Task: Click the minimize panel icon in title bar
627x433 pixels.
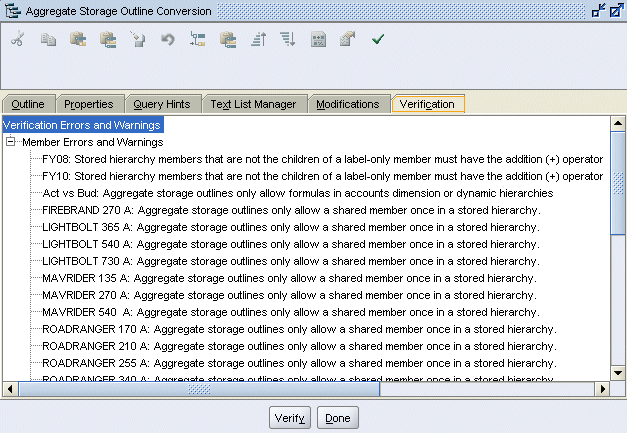Action: [599, 10]
